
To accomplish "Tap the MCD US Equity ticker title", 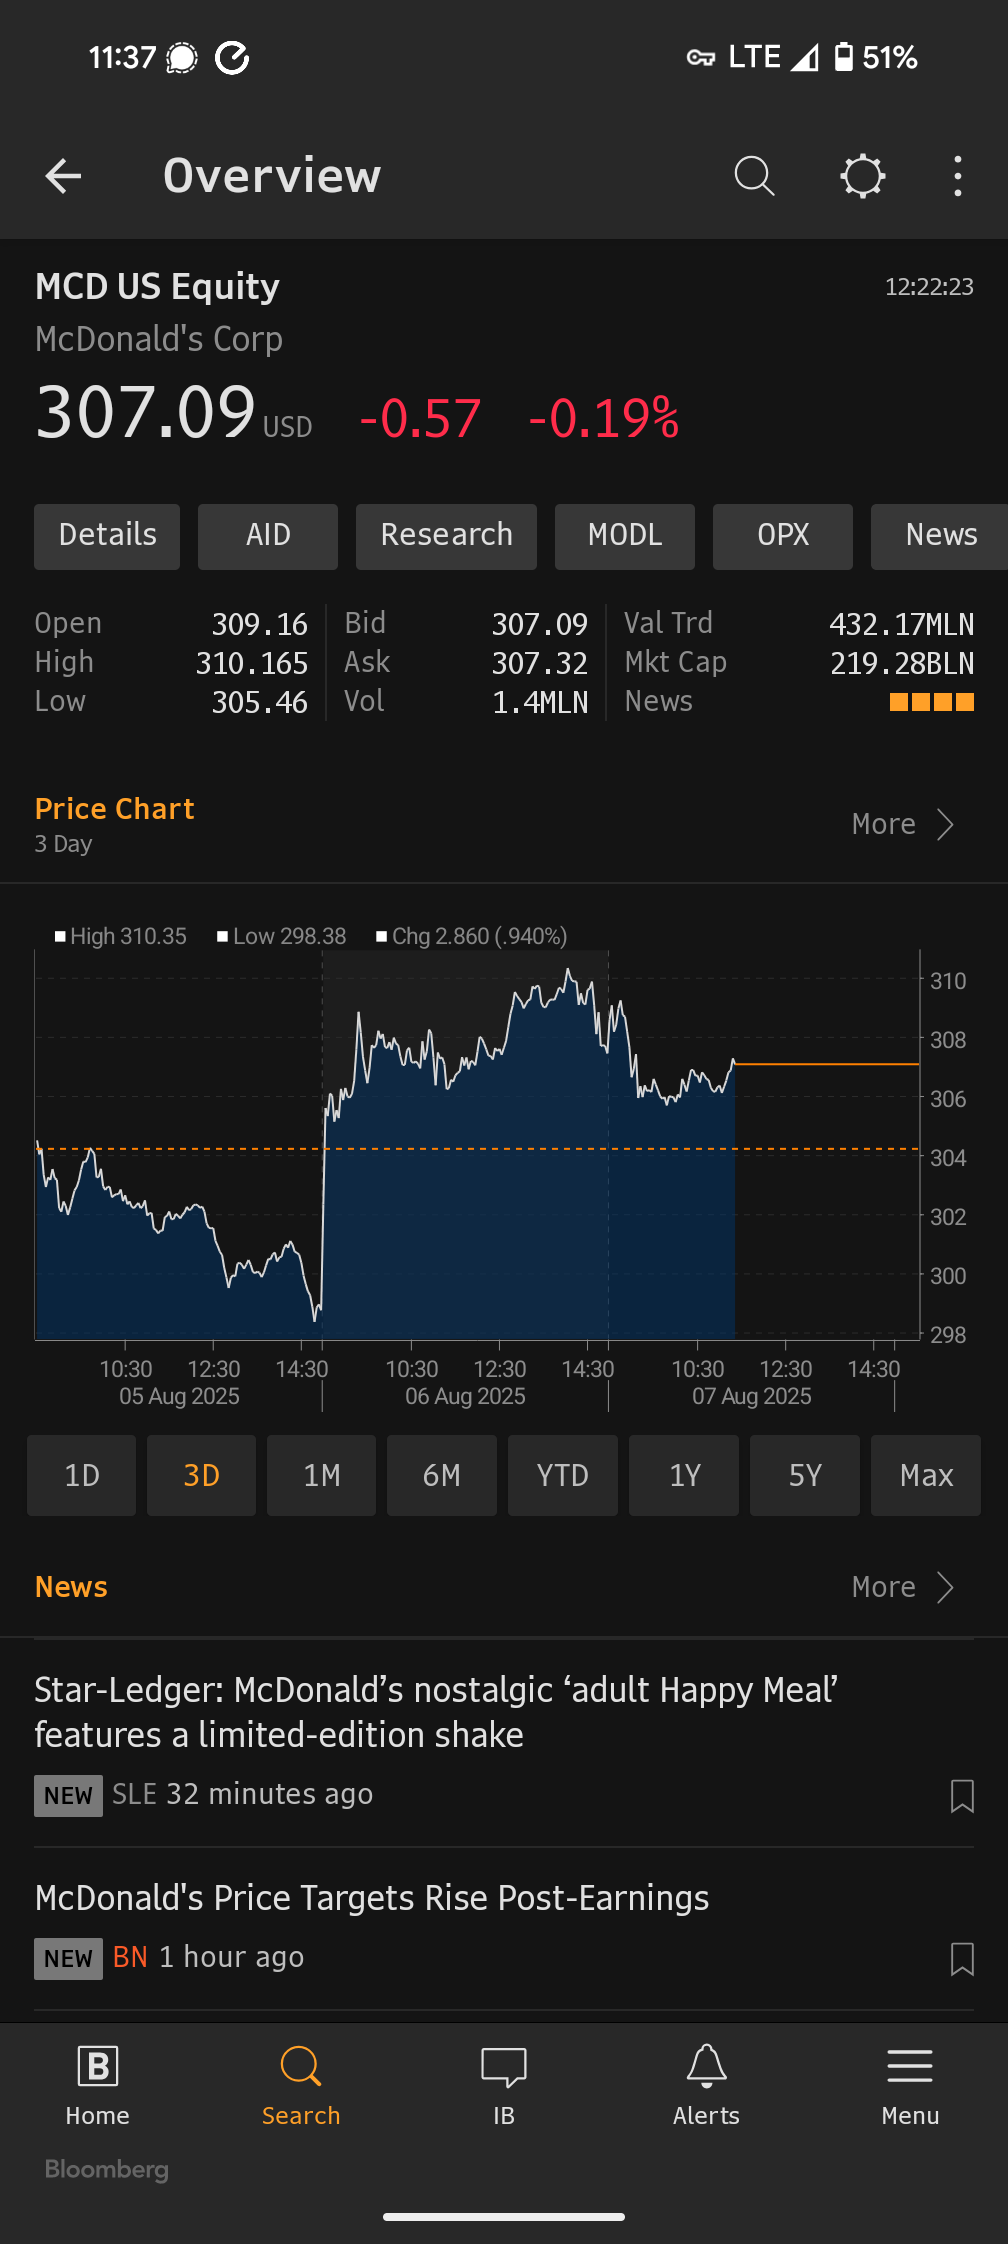I will point(157,287).
